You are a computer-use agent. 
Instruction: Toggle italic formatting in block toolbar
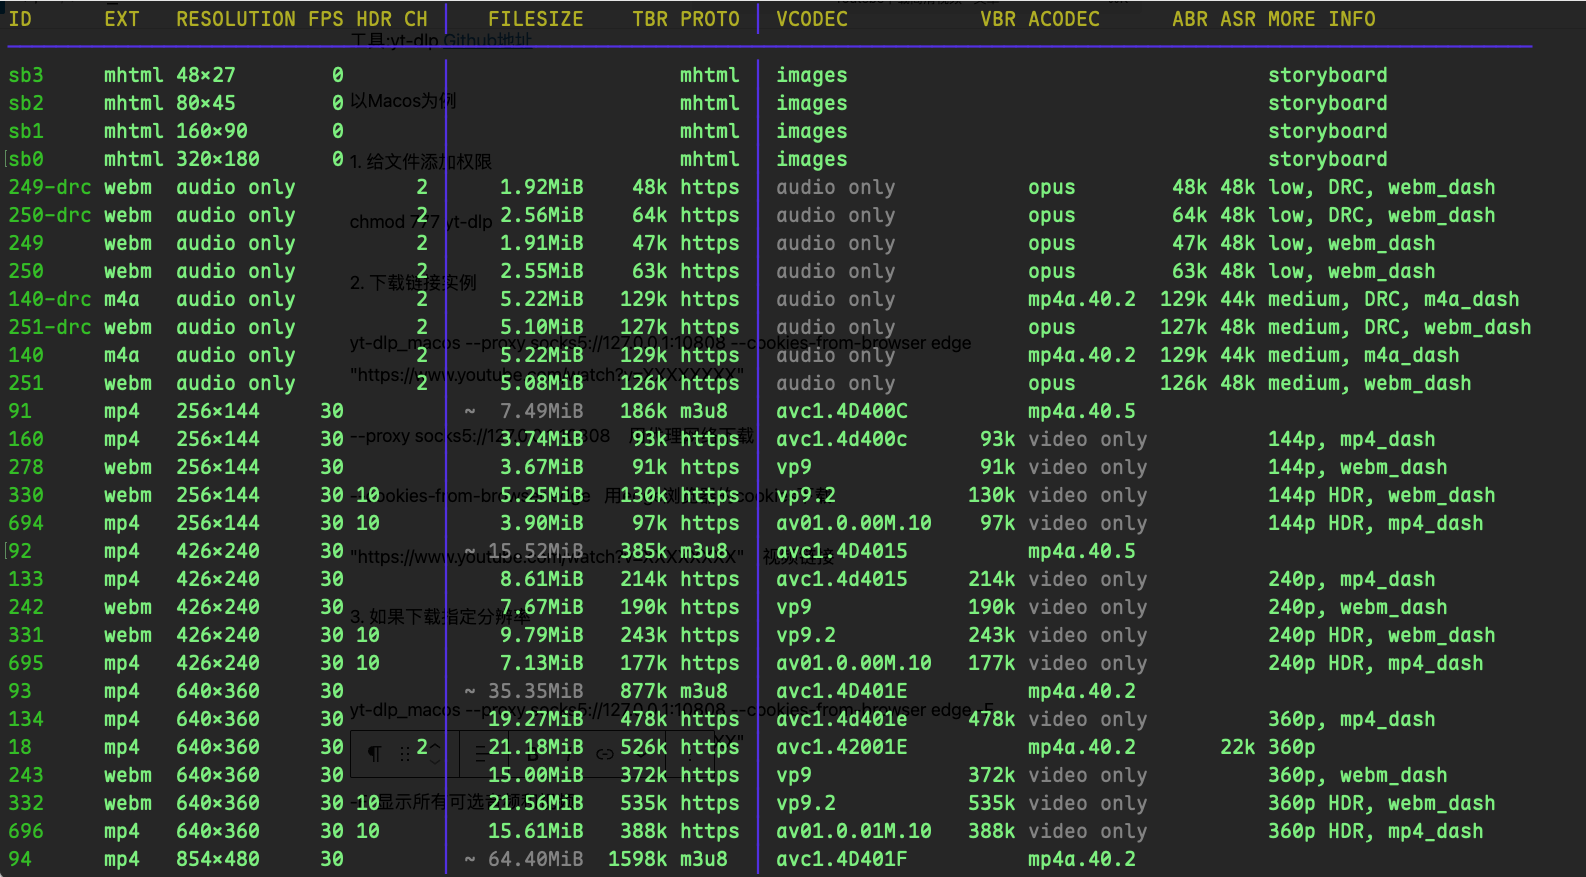568,754
